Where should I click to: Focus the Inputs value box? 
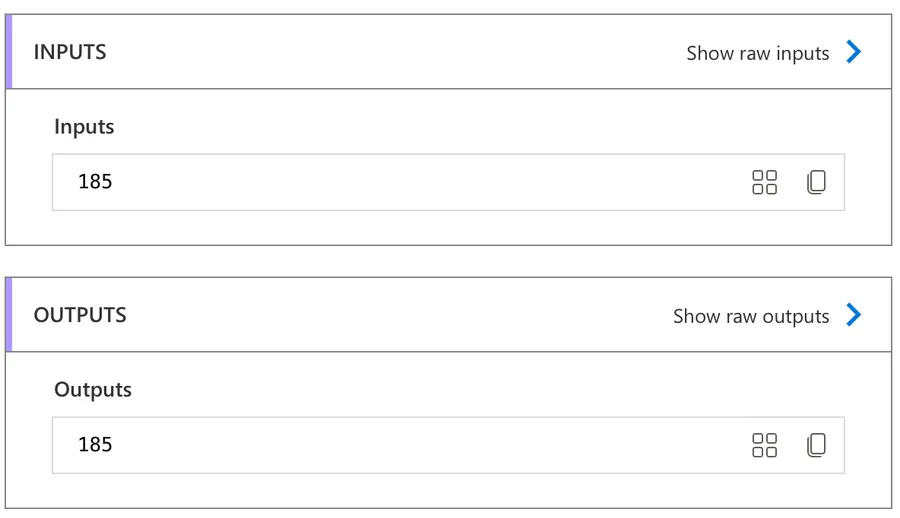(x=400, y=182)
